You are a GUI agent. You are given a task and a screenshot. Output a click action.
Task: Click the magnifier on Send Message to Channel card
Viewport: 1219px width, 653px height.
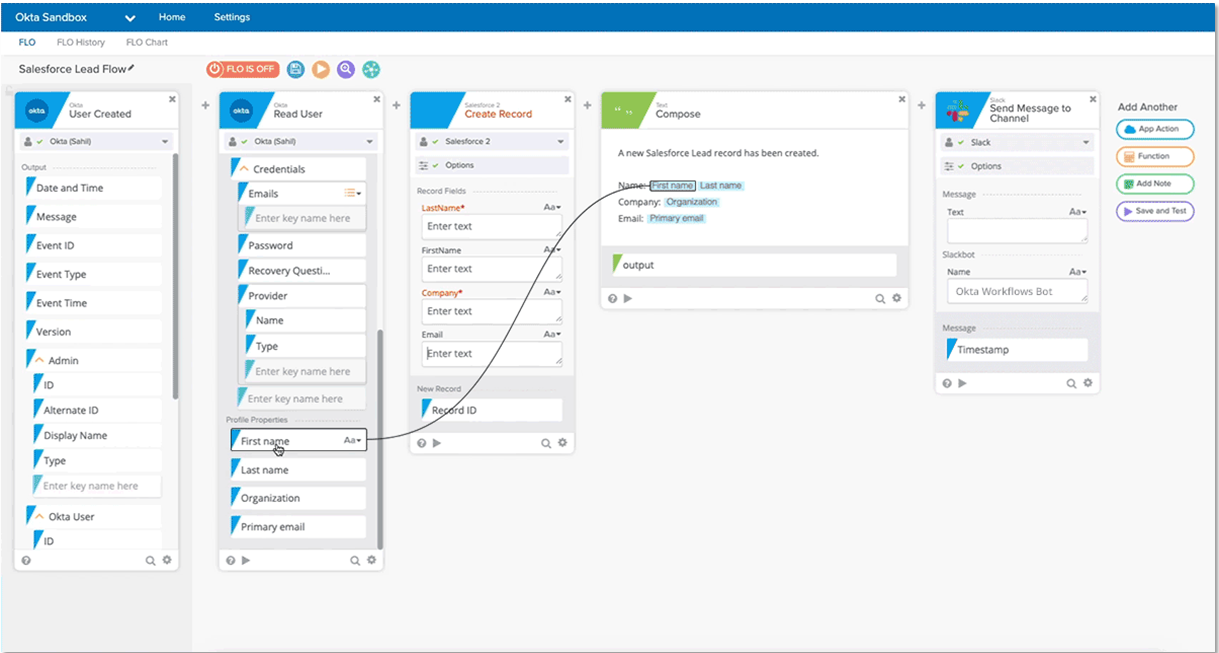pyautogui.click(x=1069, y=382)
